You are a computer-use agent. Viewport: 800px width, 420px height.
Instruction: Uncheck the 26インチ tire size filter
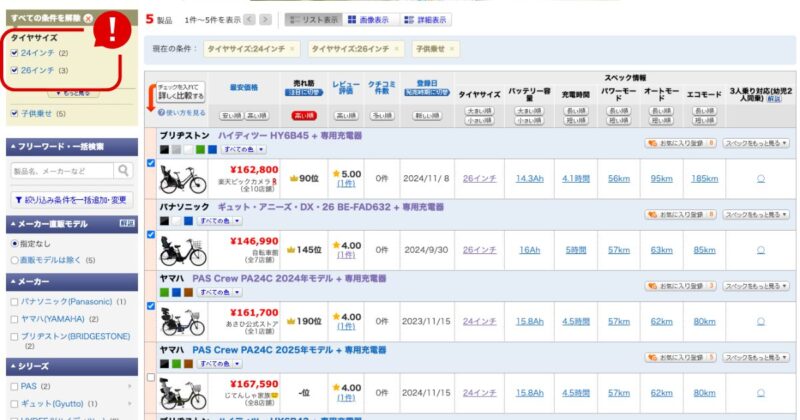coord(14,70)
